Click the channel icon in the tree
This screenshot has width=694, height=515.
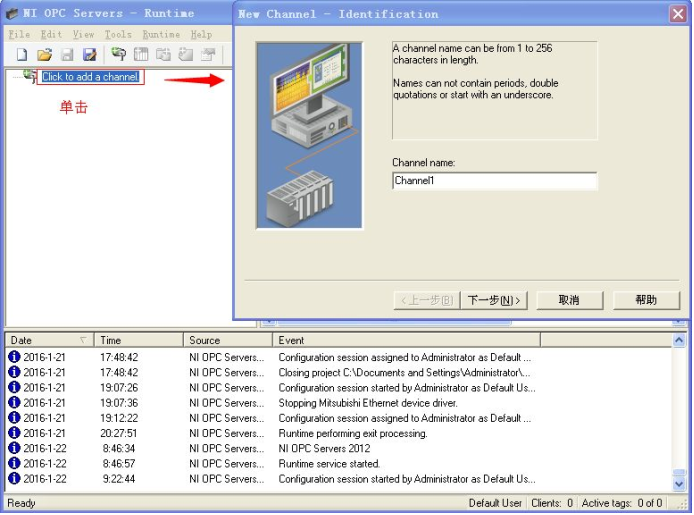point(30,76)
